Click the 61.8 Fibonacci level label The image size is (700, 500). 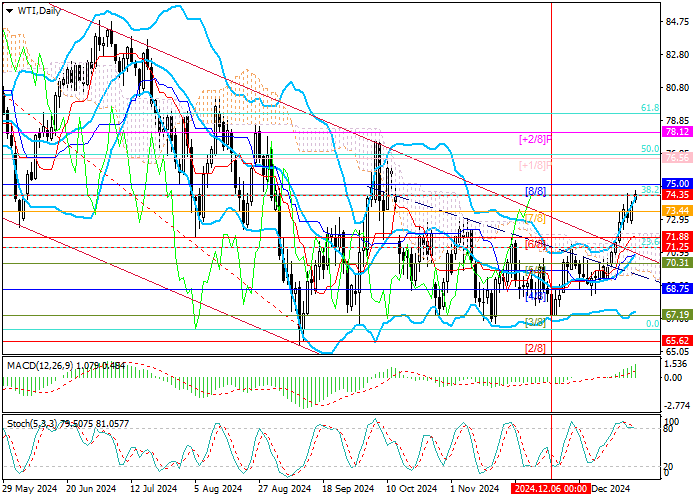tap(649, 108)
